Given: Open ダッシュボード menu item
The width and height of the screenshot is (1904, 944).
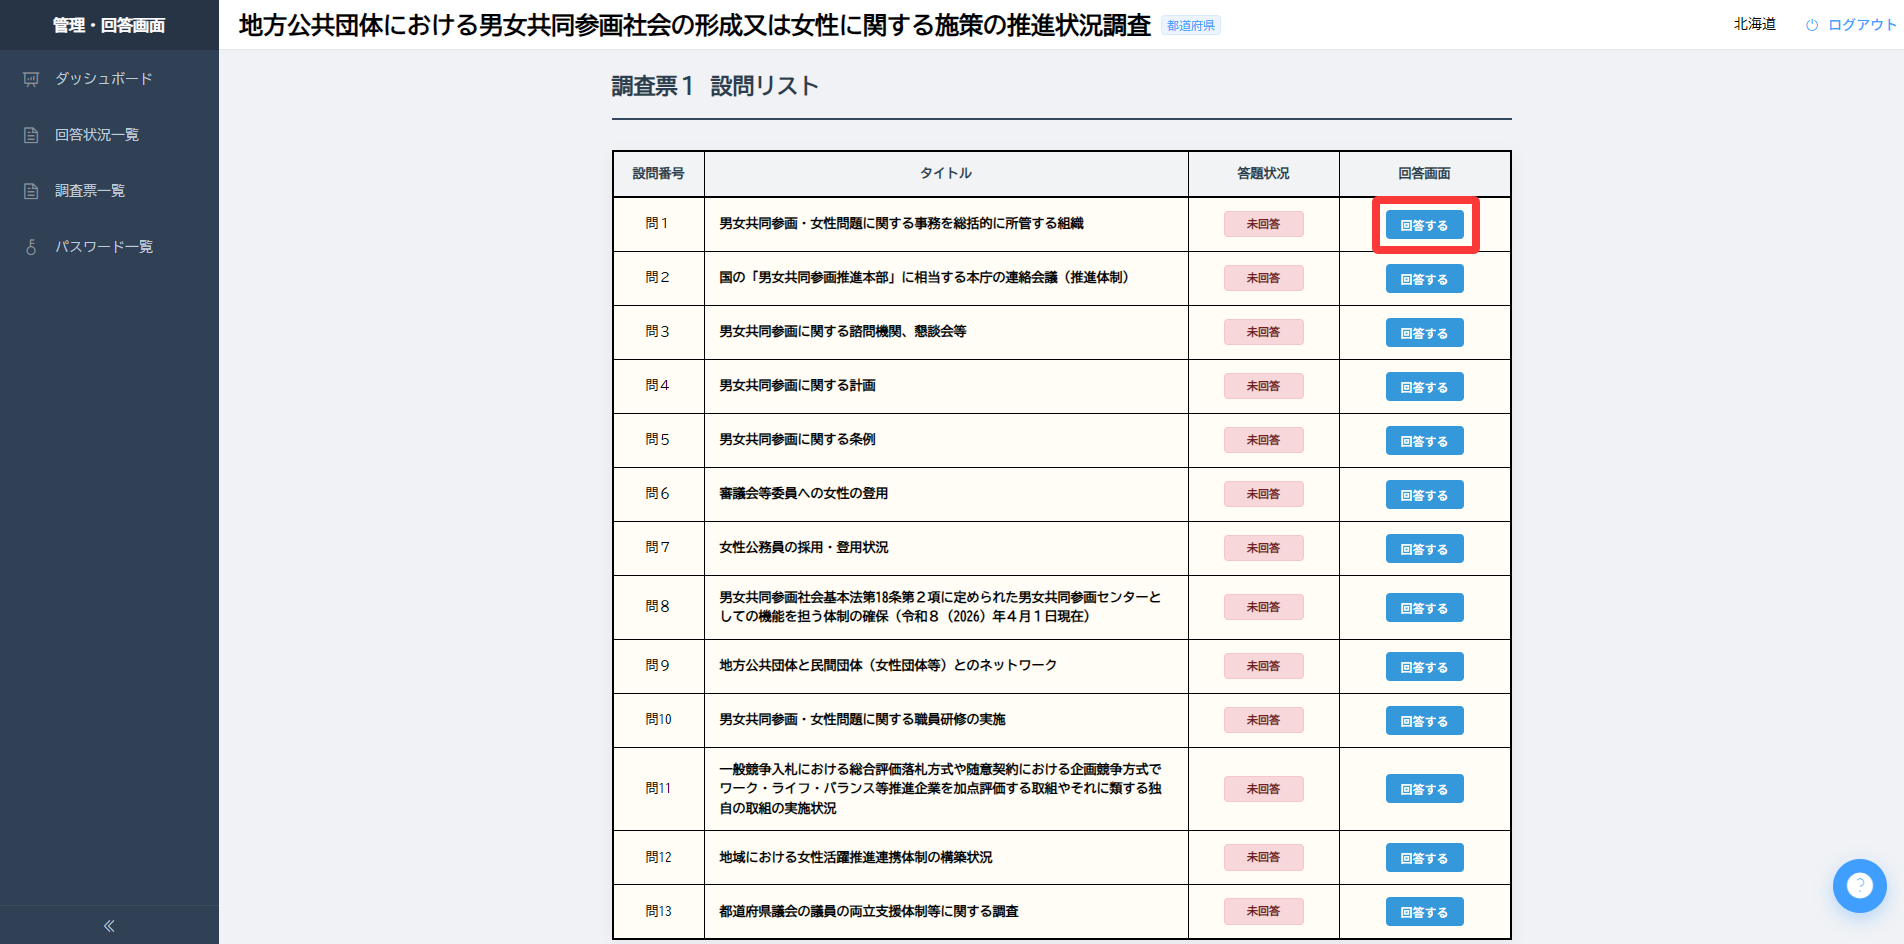Looking at the screenshot, I should point(109,79).
